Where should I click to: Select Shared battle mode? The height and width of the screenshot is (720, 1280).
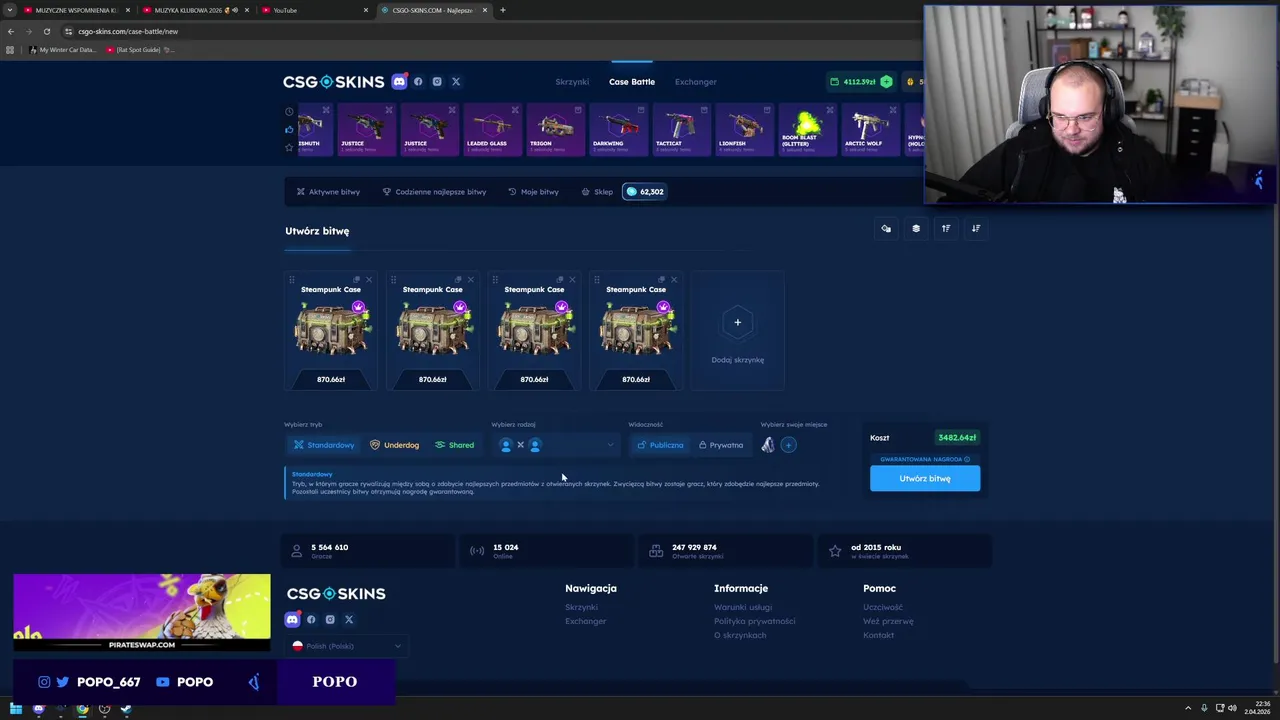[455, 445]
